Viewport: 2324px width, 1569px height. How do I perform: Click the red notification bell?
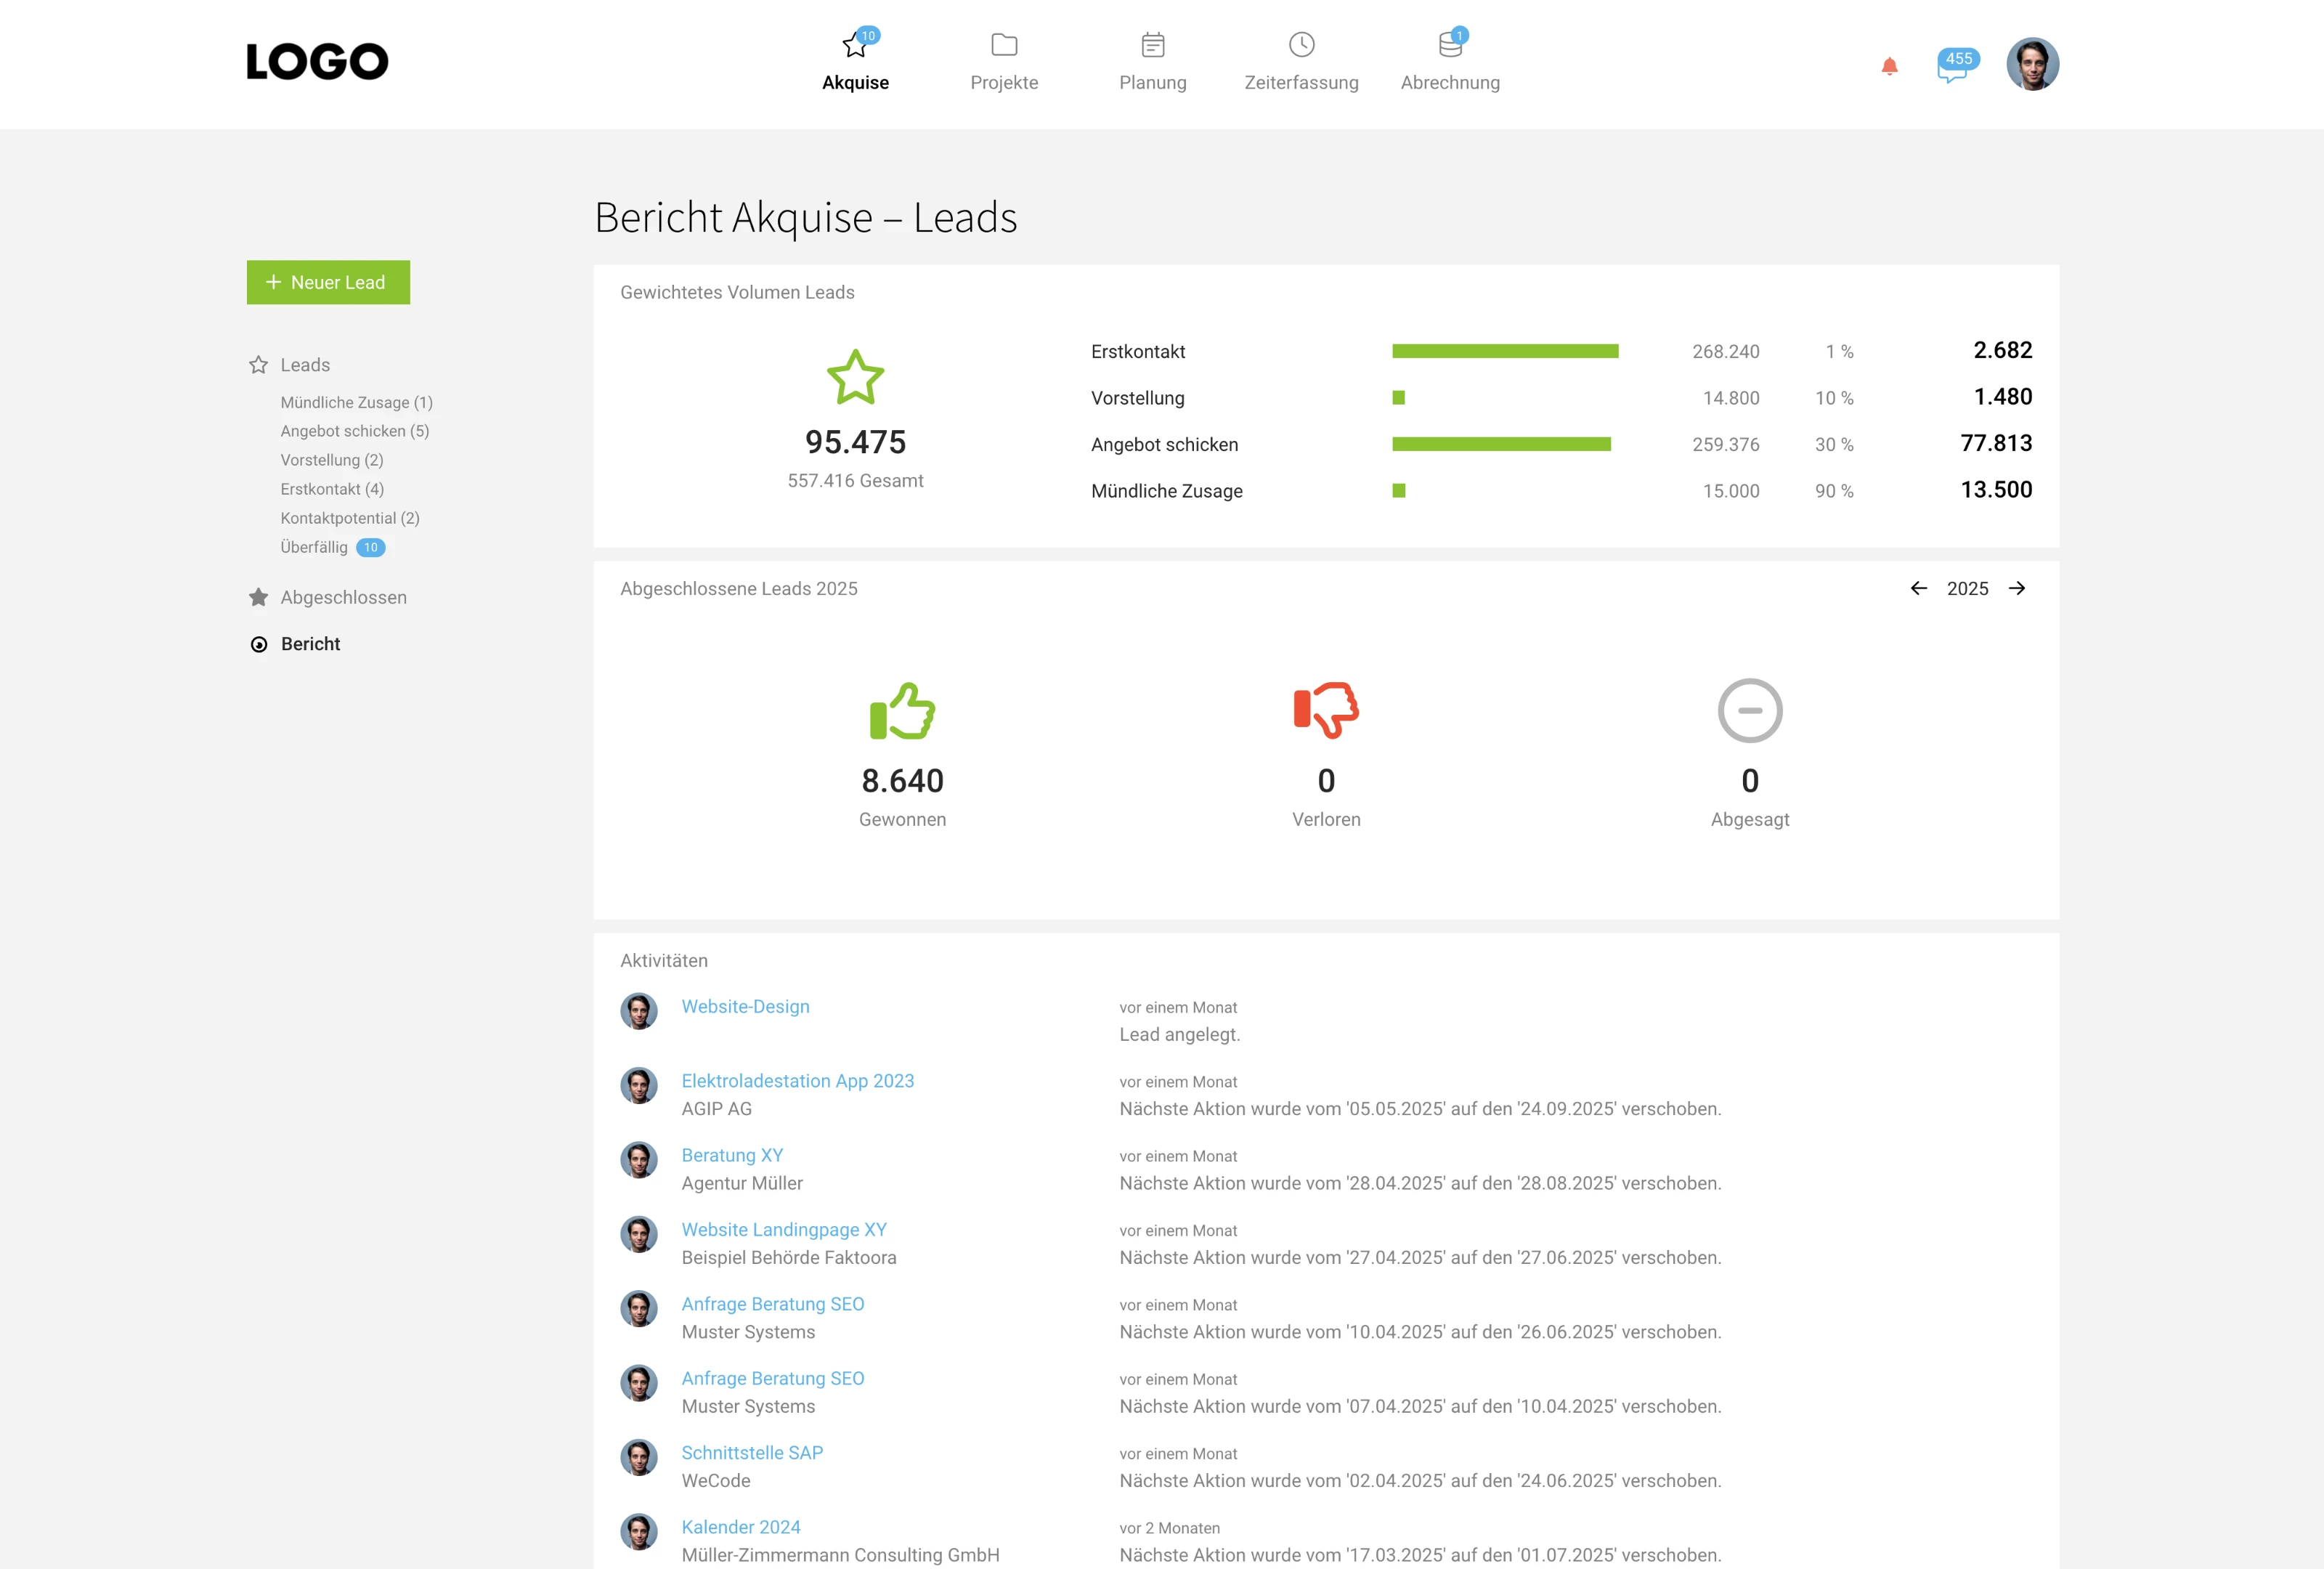click(x=1888, y=66)
